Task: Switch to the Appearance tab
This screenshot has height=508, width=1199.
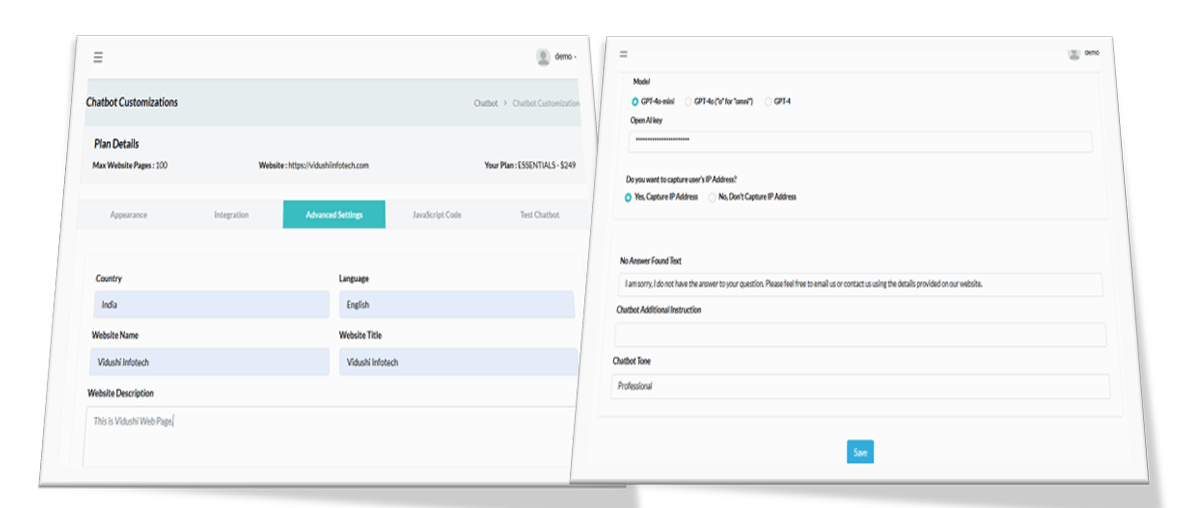Action: (x=129, y=215)
